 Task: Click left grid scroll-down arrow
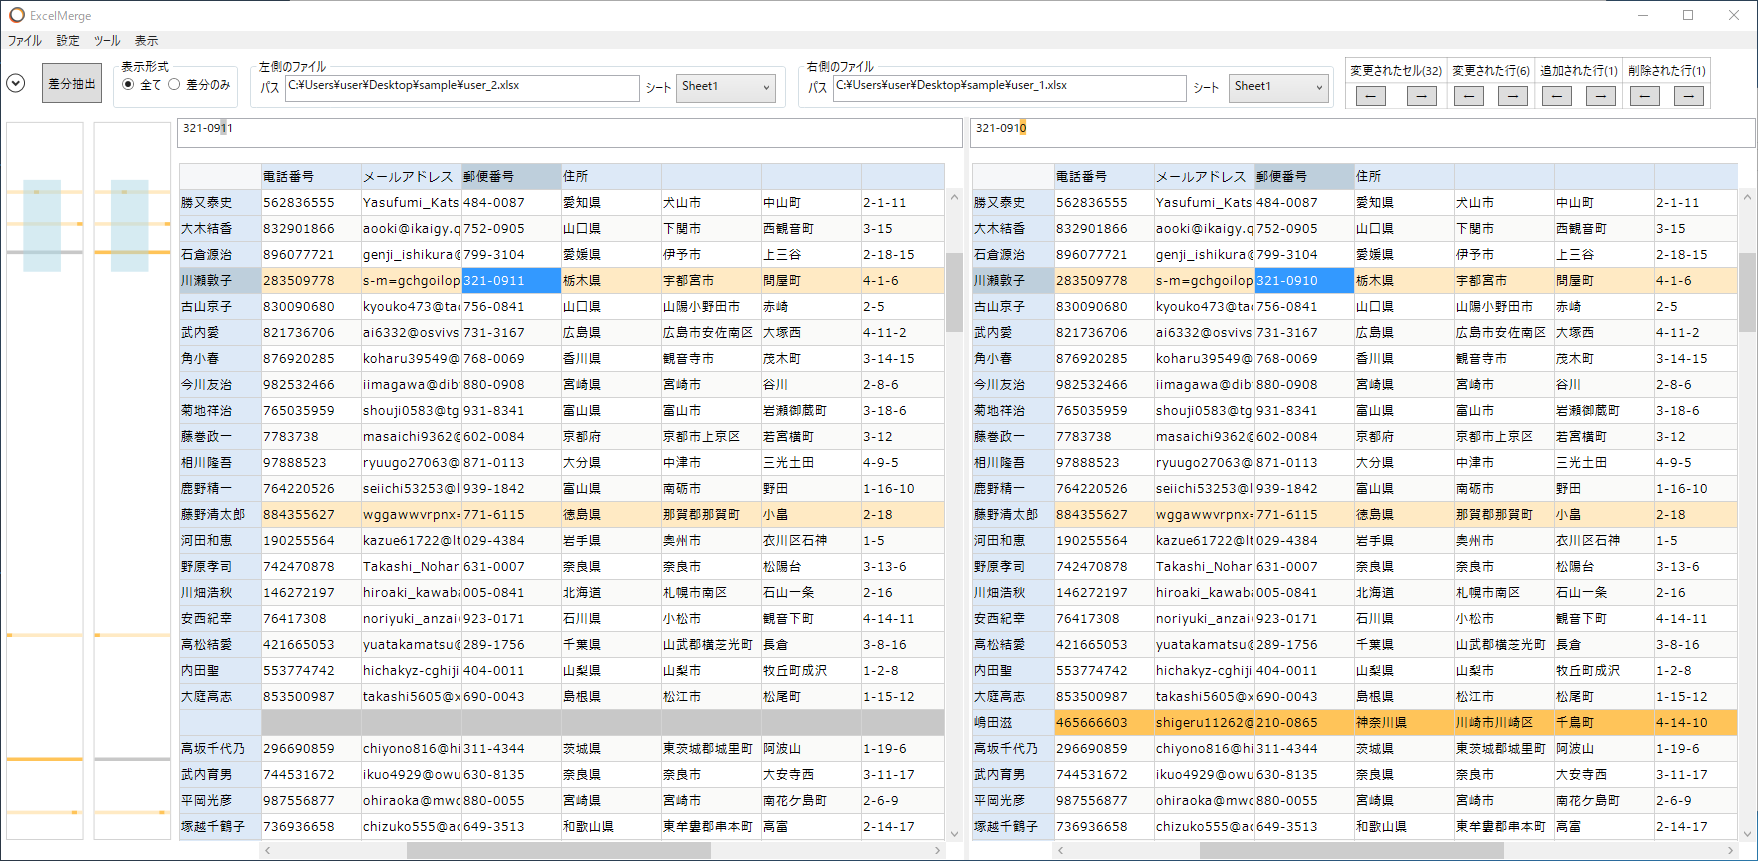point(954,833)
